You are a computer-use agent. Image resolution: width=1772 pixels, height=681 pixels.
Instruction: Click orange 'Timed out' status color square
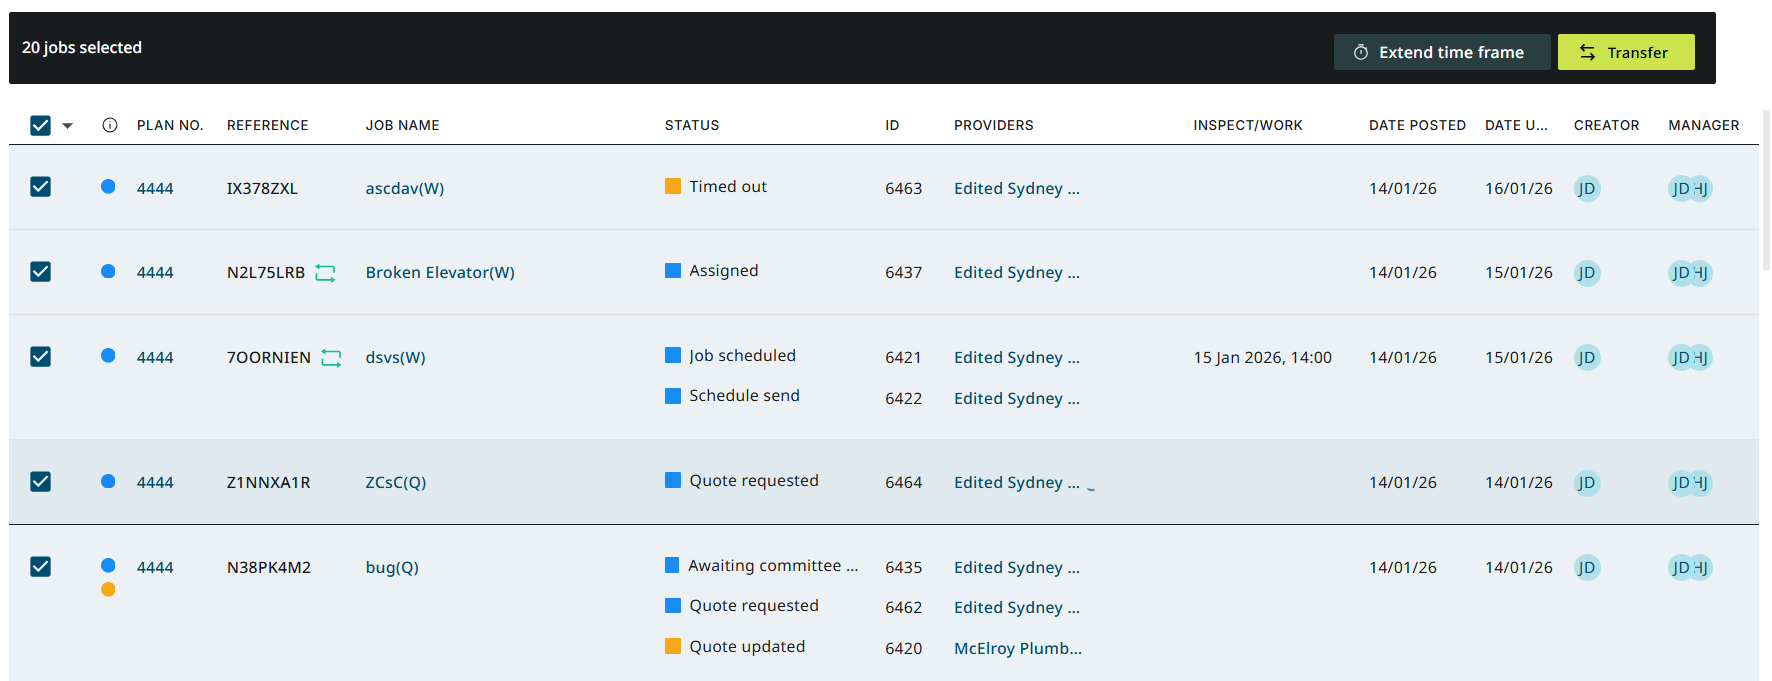coord(673,186)
